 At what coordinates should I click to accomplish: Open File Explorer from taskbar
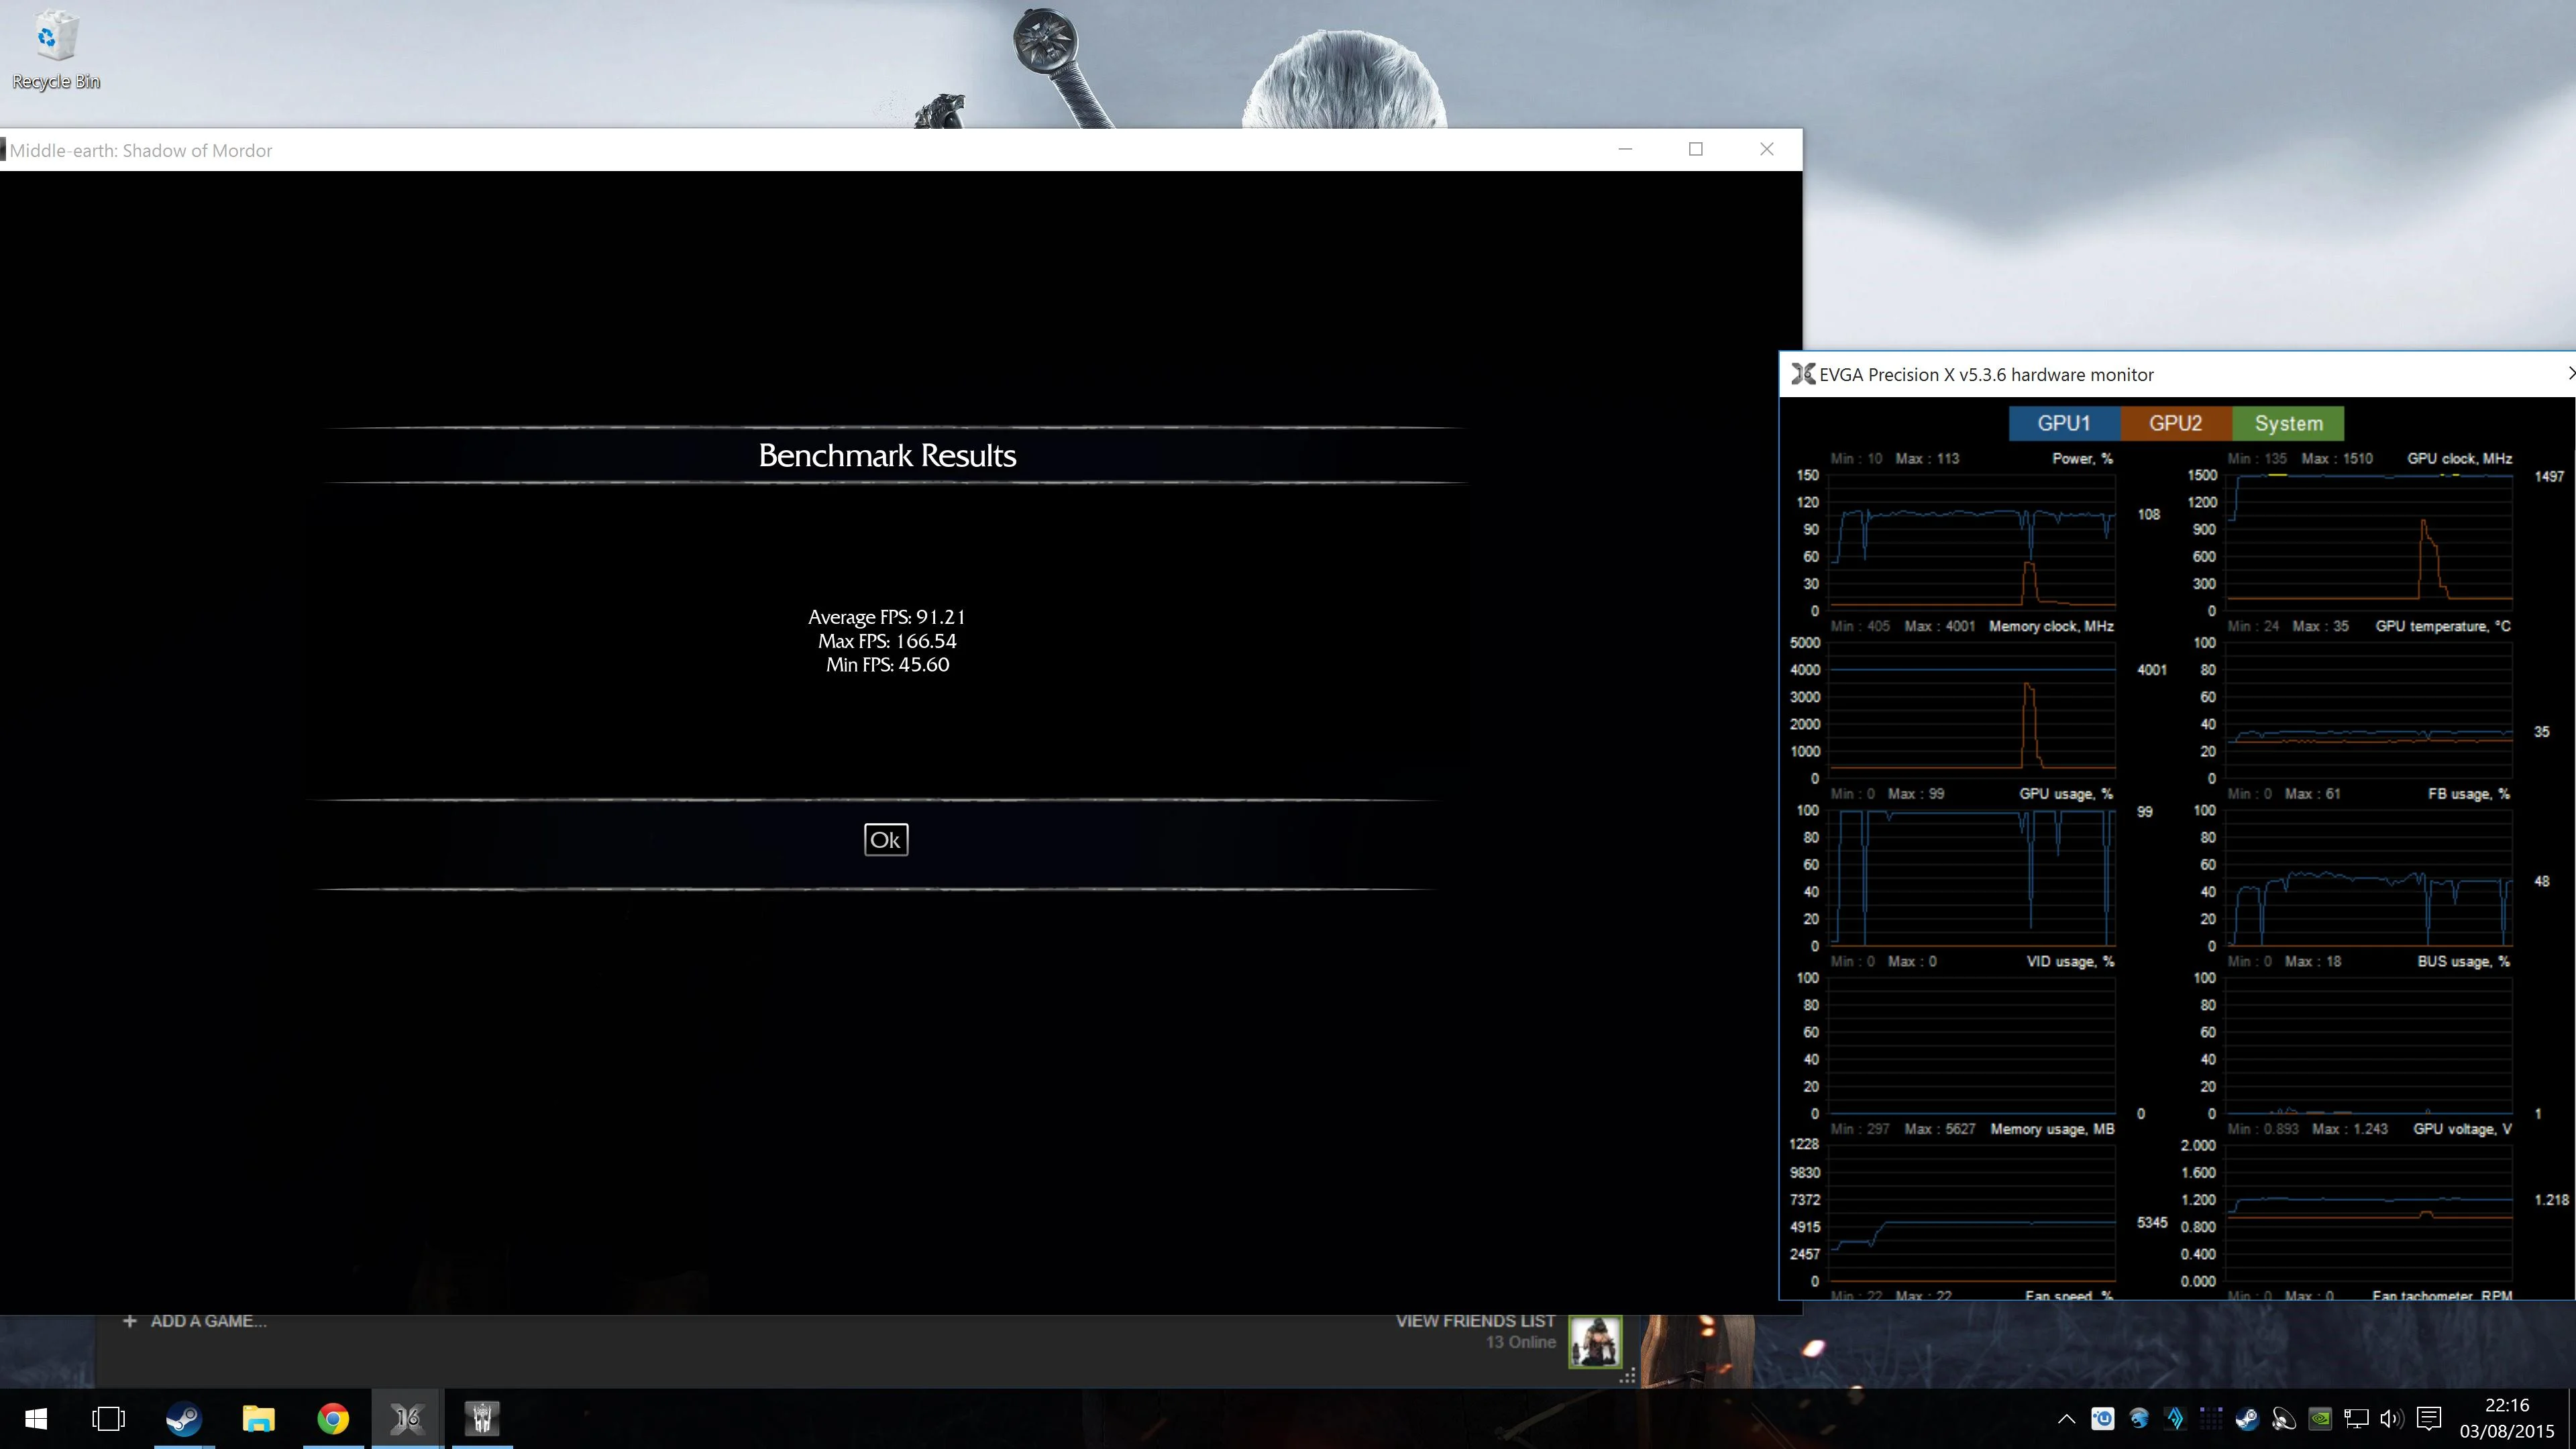pos(258,1418)
